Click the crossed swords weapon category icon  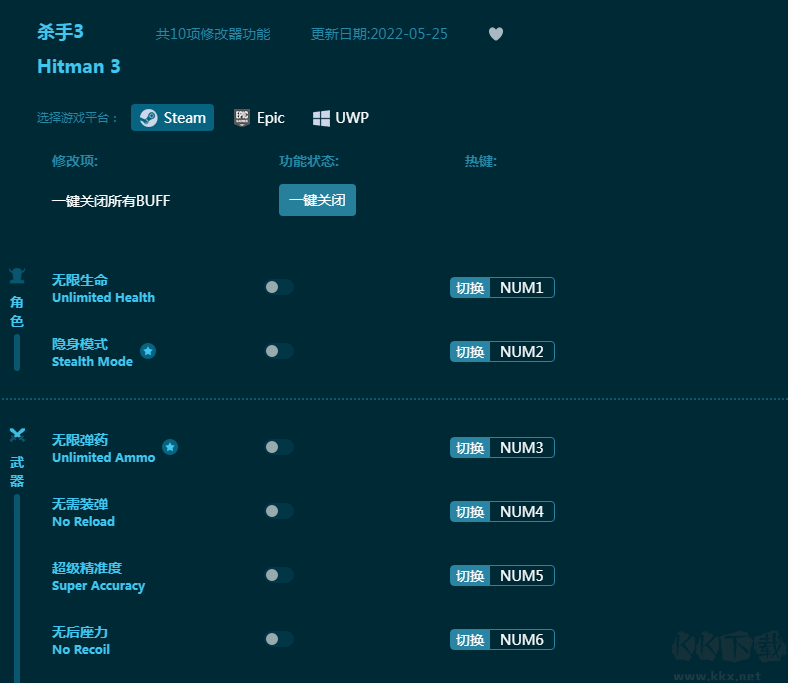17,435
